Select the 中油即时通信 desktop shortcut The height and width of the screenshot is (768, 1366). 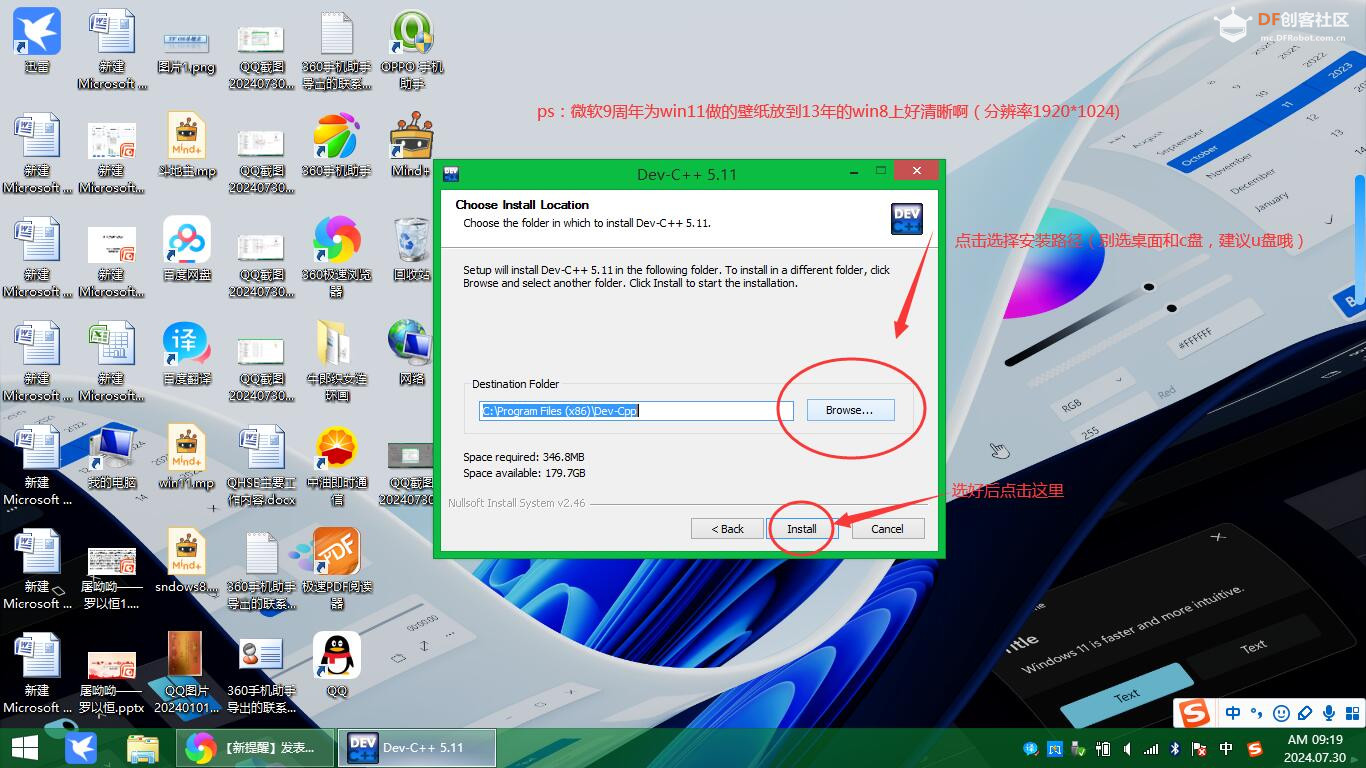pyautogui.click(x=337, y=465)
